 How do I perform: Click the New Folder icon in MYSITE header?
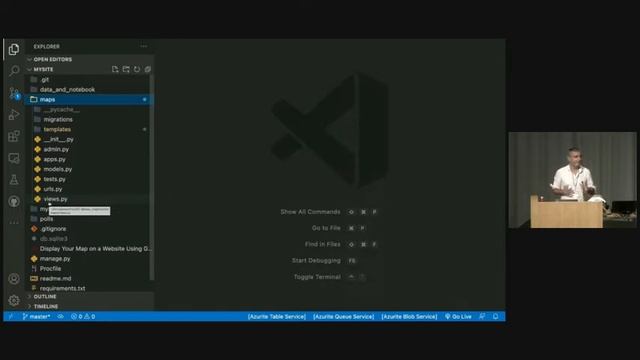coord(126,69)
